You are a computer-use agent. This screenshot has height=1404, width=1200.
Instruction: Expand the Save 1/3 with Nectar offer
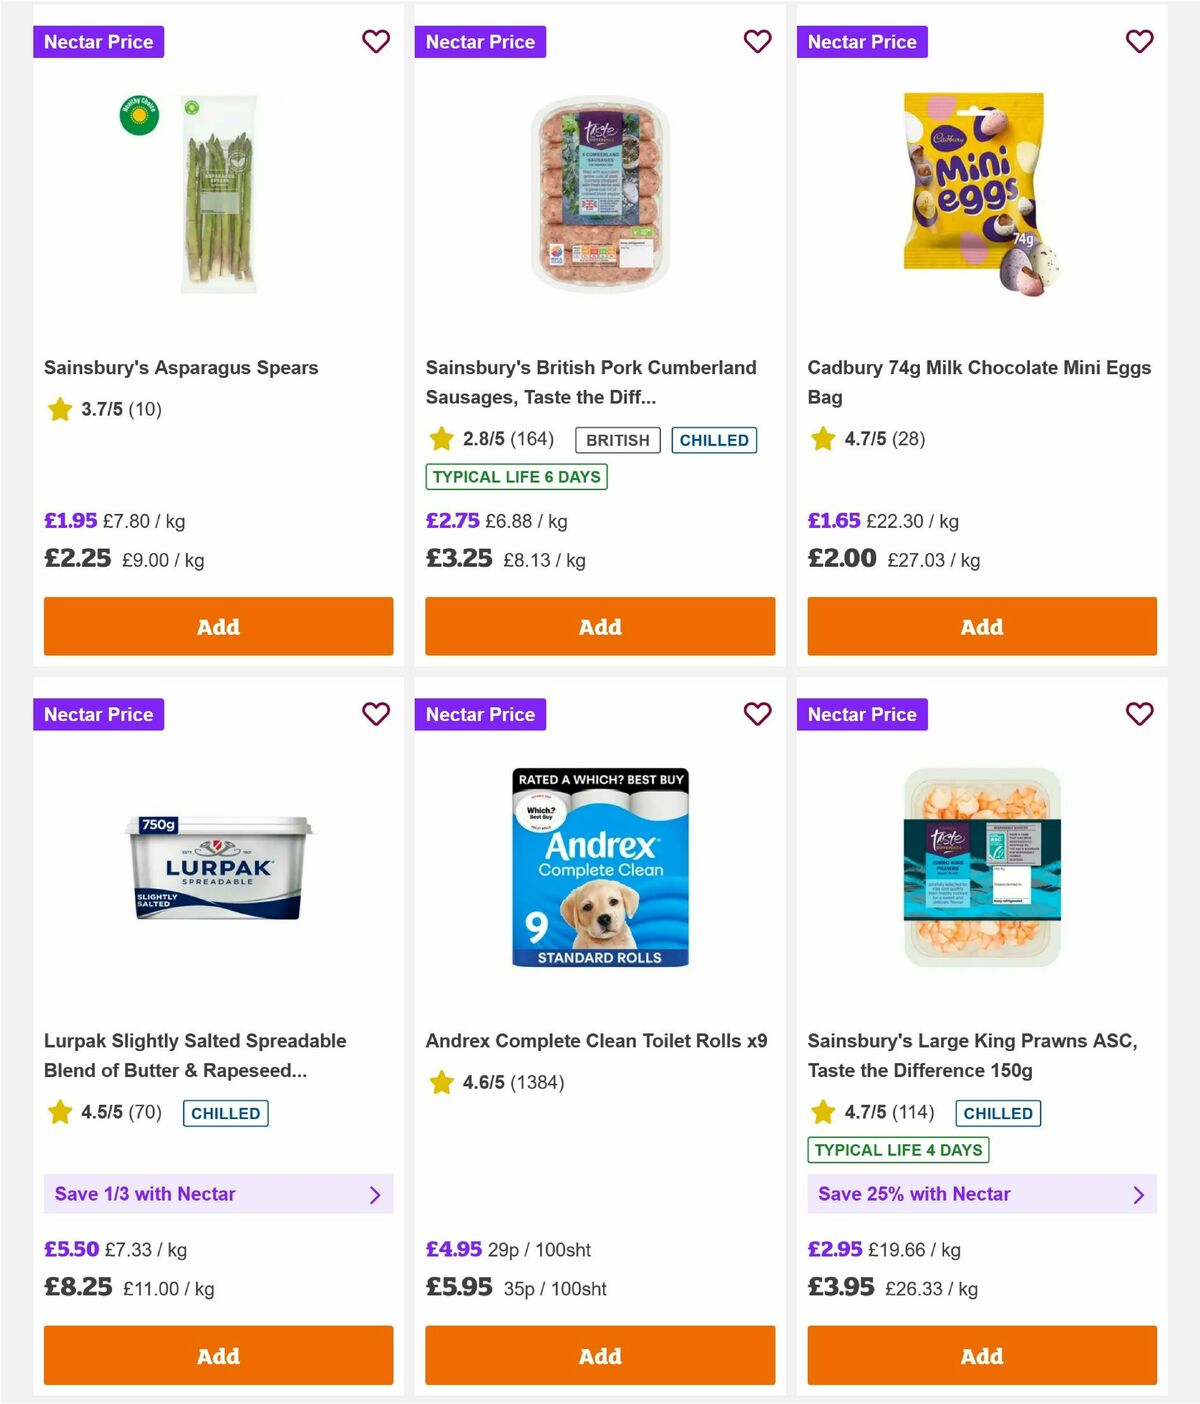point(218,1194)
